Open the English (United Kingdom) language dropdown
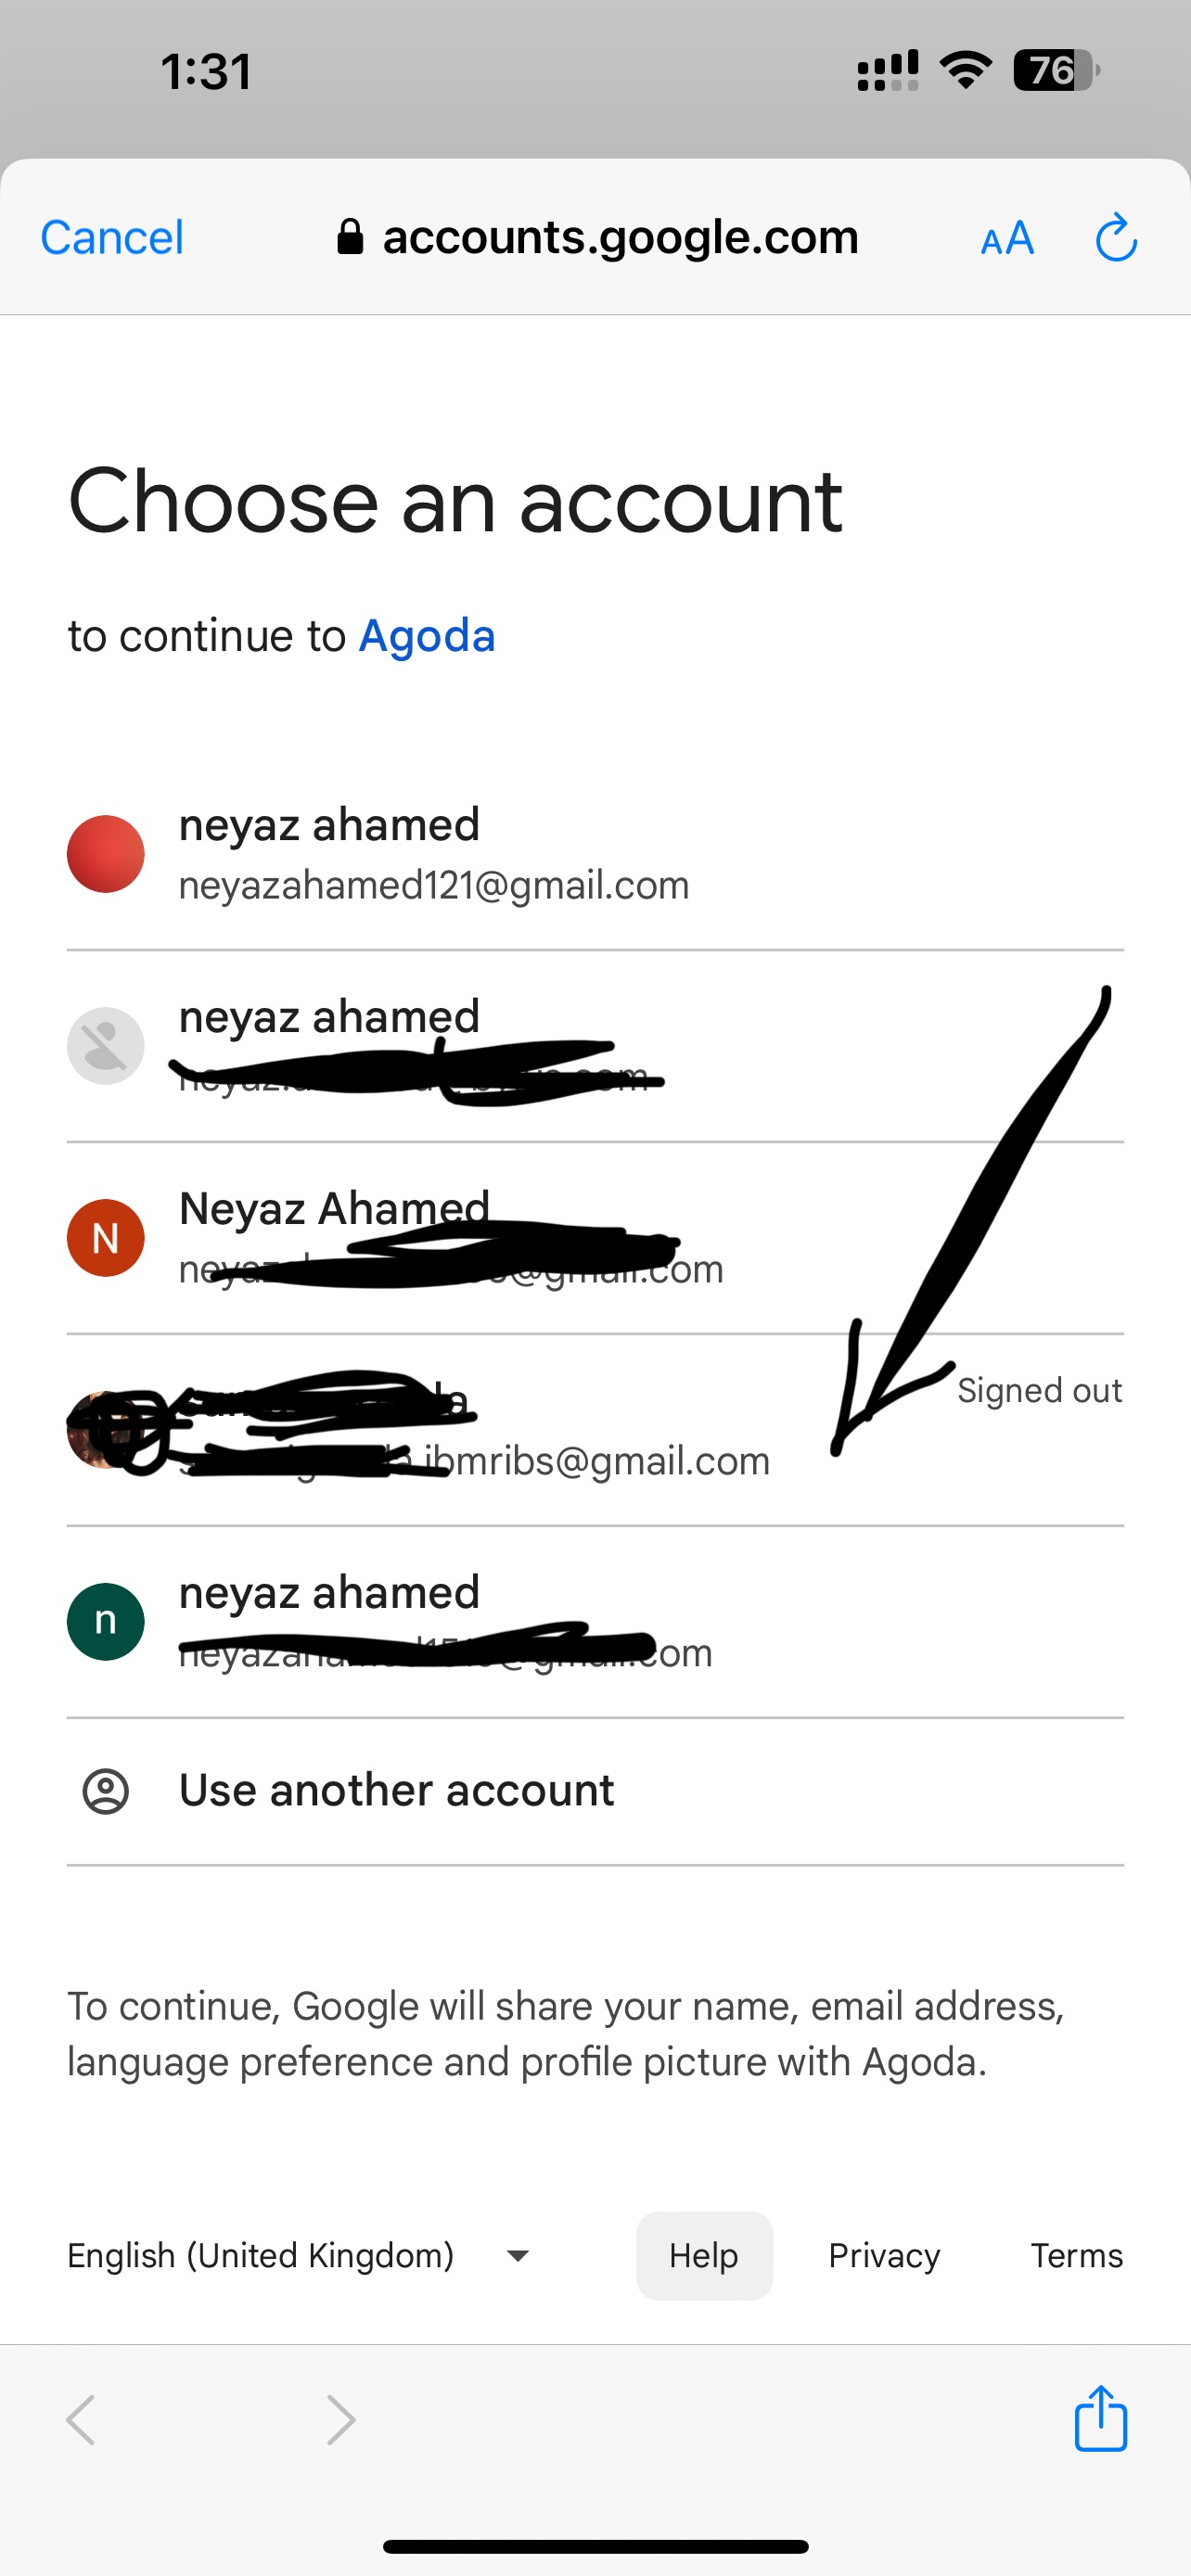1191x2576 pixels. pyautogui.click(x=298, y=2255)
